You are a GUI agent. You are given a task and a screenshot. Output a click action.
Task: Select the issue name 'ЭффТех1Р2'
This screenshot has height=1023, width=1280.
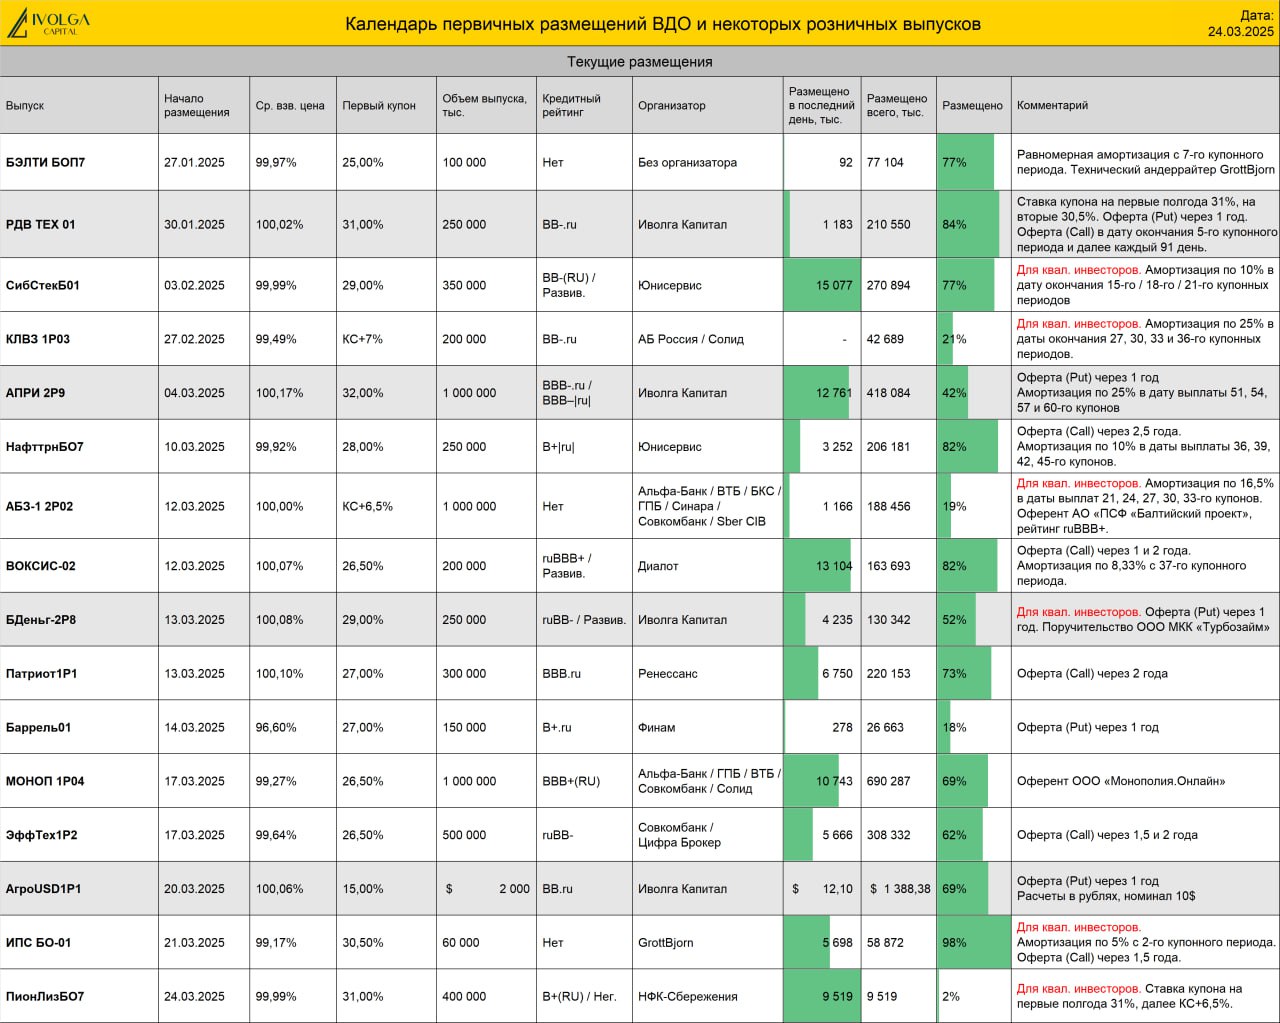pyautogui.click(x=41, y=835)
